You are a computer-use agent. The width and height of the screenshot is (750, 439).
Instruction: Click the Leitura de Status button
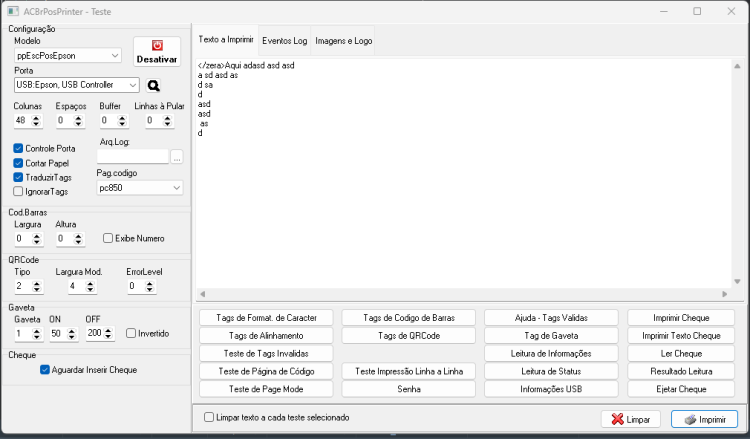pos(551,371)
